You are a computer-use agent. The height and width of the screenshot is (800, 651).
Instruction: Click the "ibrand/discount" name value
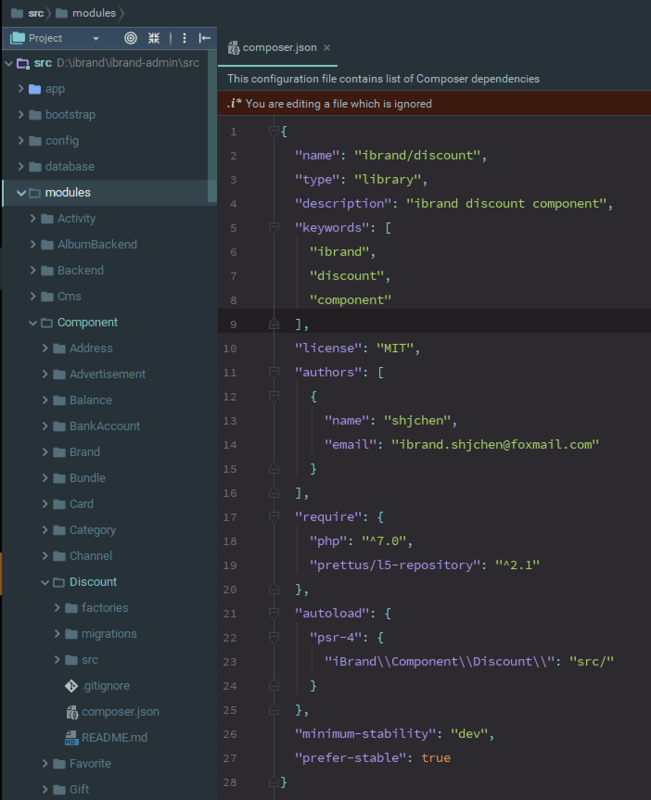tap(417, 156)
